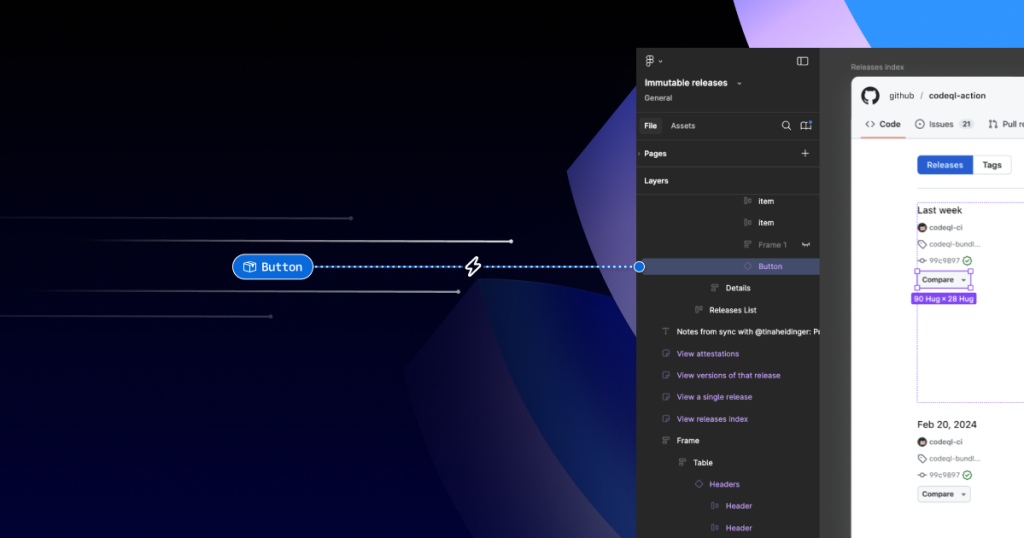The width and height of the screenshot is (1024, 538).
Task: Click the search icon in the file panel
Action: (x=786, y=126)
